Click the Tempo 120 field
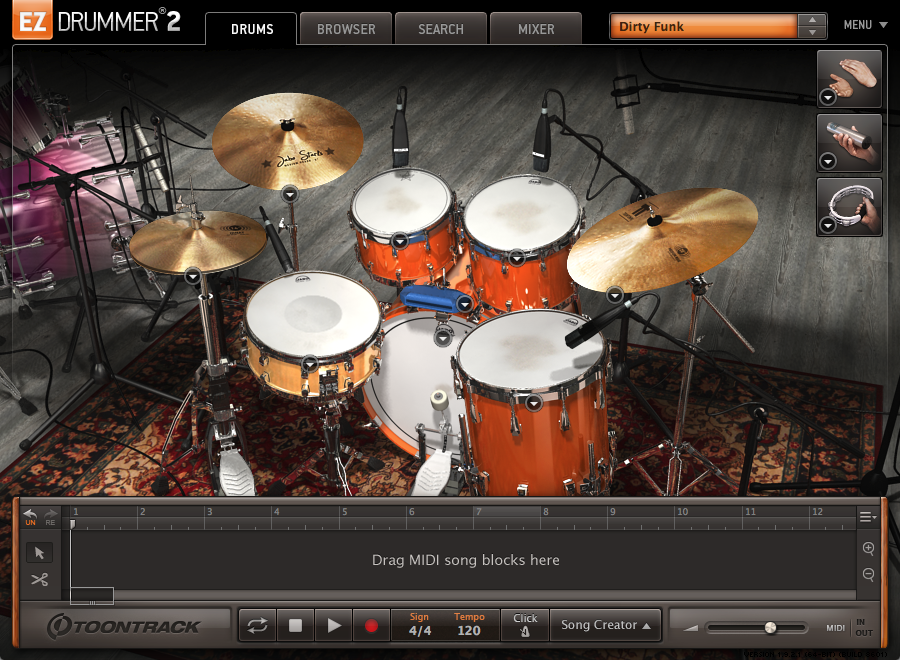The width and height of the screenshot is (900, 660). tap(469, 630)
